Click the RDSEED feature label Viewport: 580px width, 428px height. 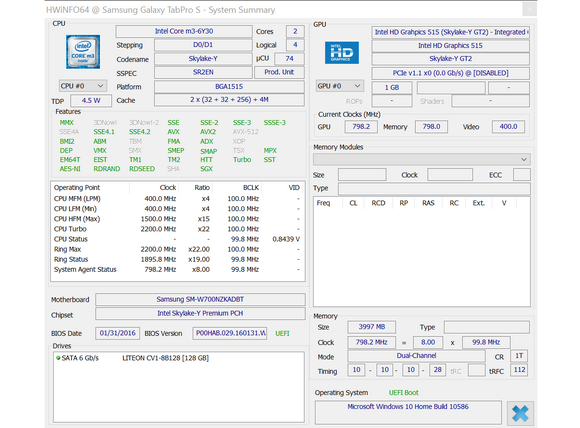point(142,169)
